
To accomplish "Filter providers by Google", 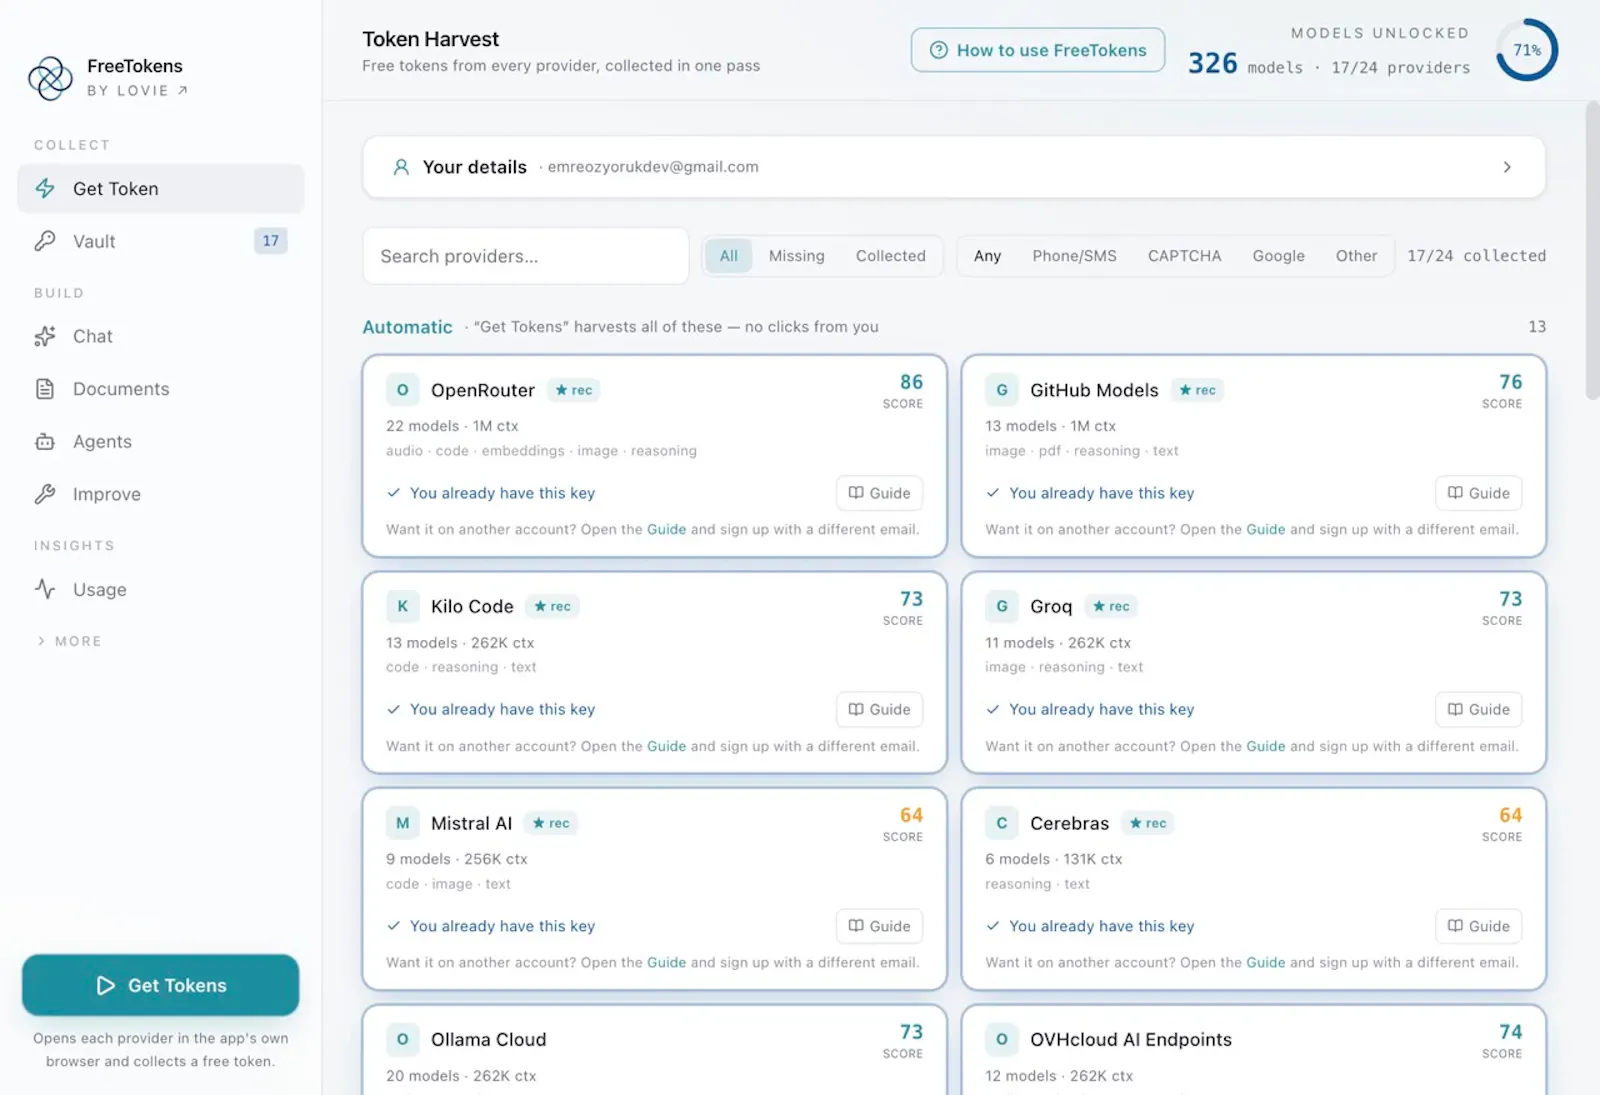I will pyautogui.click(x=1279, y=256).
